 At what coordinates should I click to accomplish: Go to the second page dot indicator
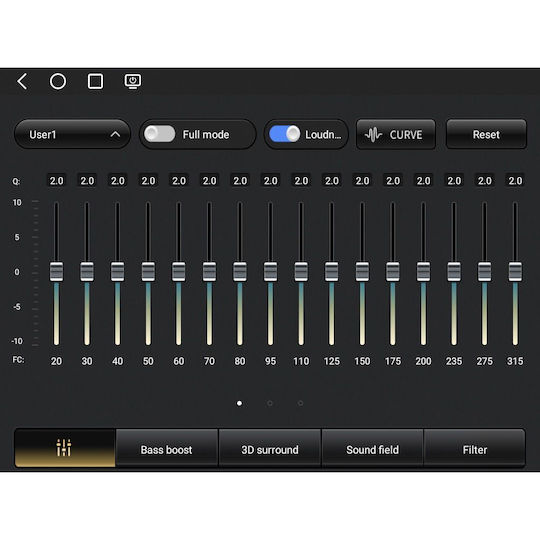coord(270,403)
